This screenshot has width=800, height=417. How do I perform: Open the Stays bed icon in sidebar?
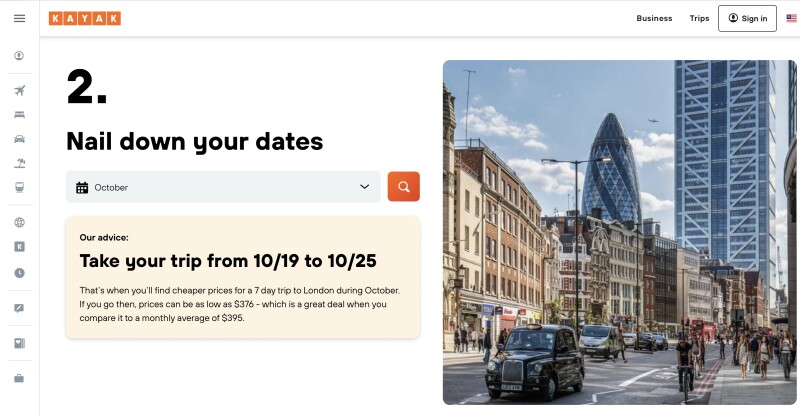[x=19, y=115]
